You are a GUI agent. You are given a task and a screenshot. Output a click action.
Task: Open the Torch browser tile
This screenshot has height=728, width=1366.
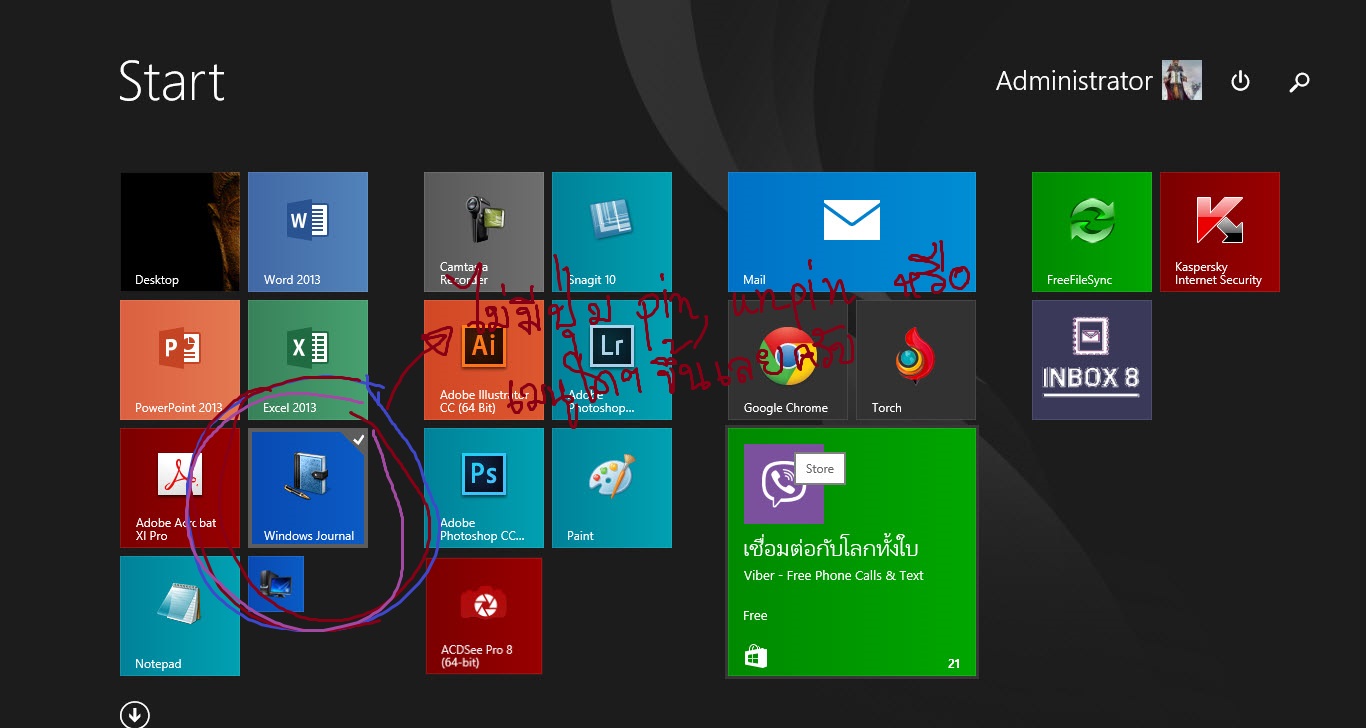click(916, 360)
